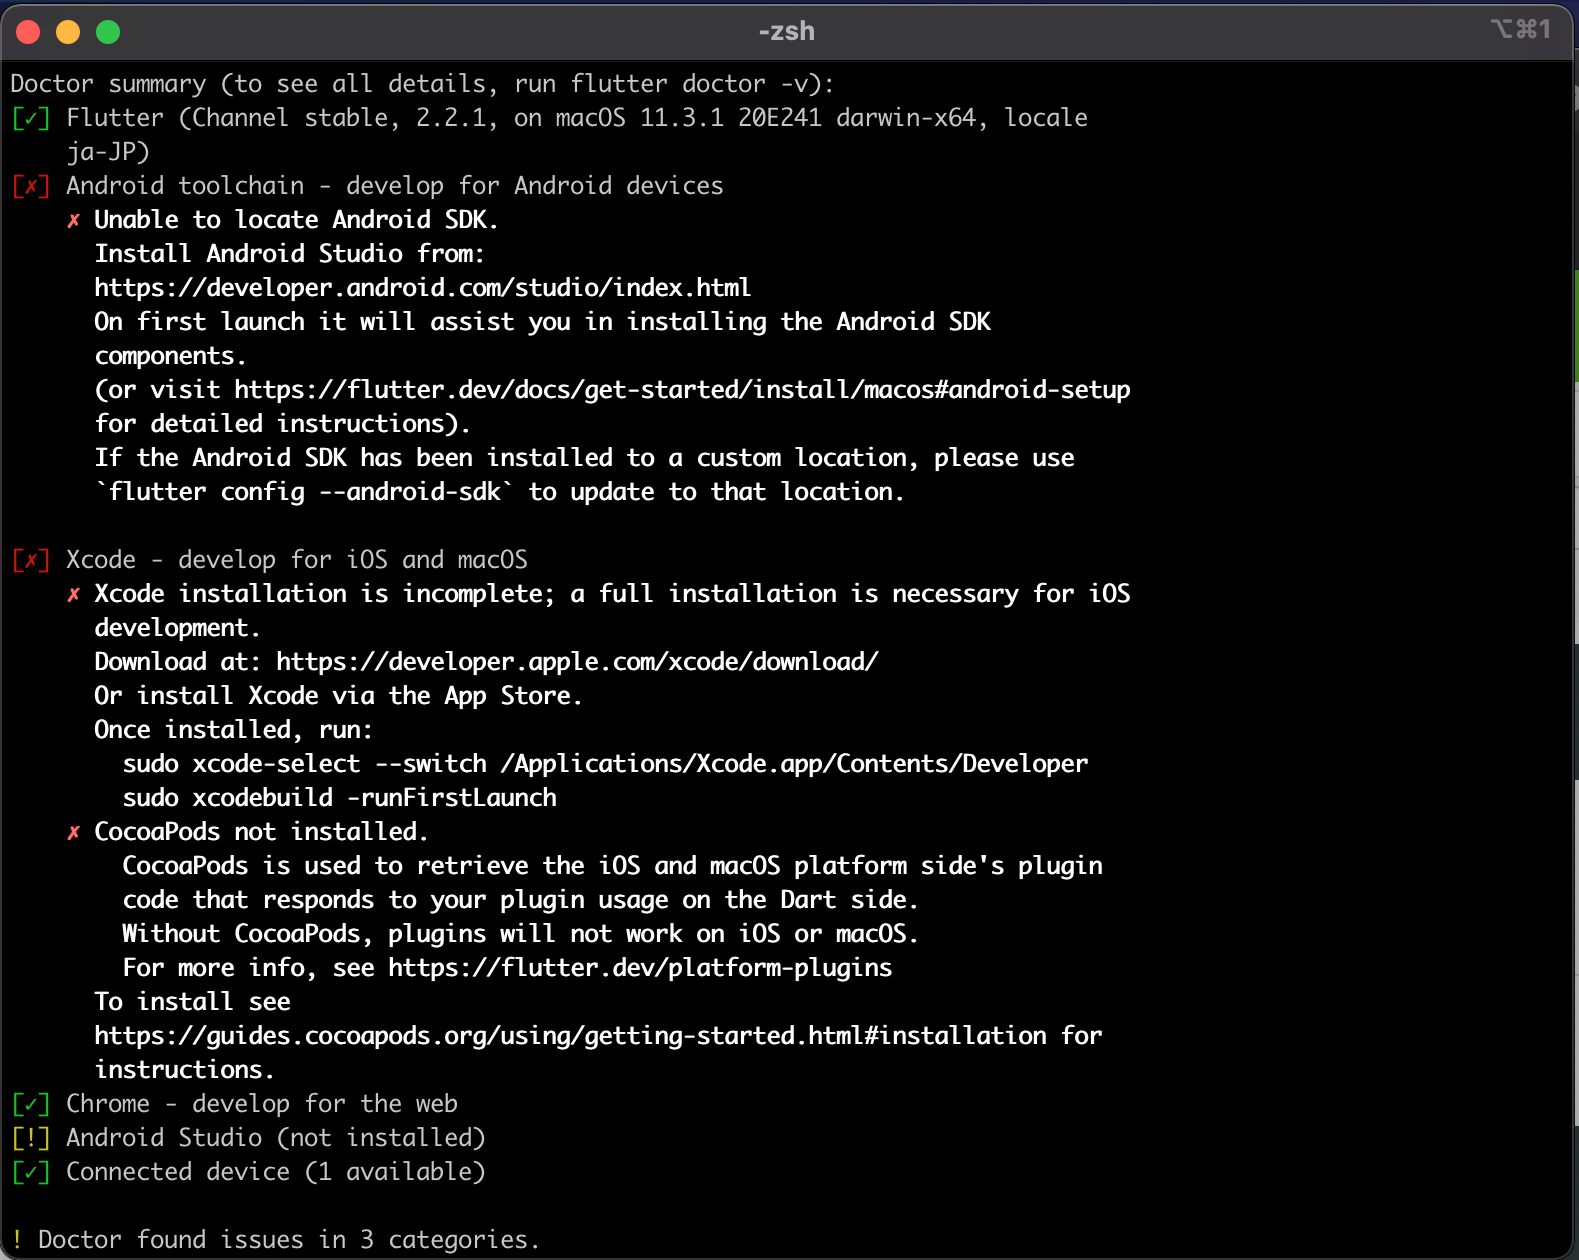Click the 'flutter config --android-sdk' command text

pos(305,492)
